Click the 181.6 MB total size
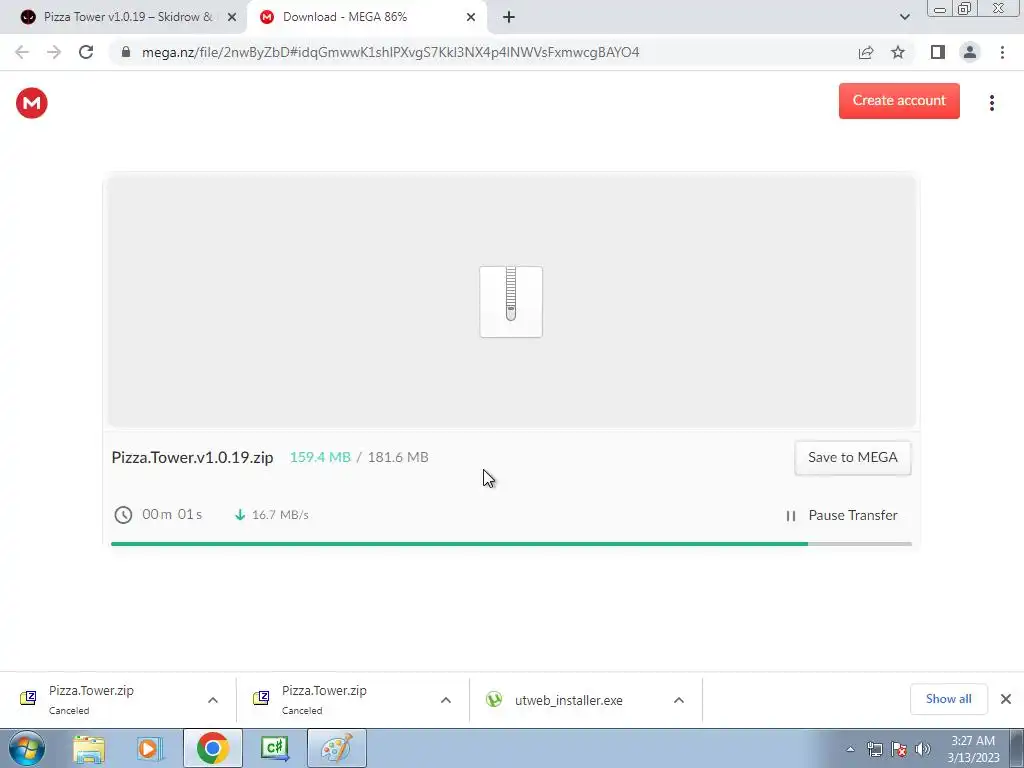Screen dimensions: 1024x768 (x=398, y=457)
